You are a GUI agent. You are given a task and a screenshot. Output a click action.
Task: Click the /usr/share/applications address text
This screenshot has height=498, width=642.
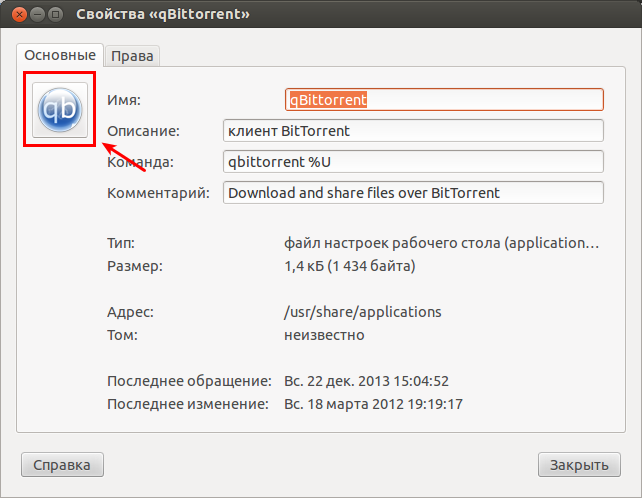pos(363,312)
